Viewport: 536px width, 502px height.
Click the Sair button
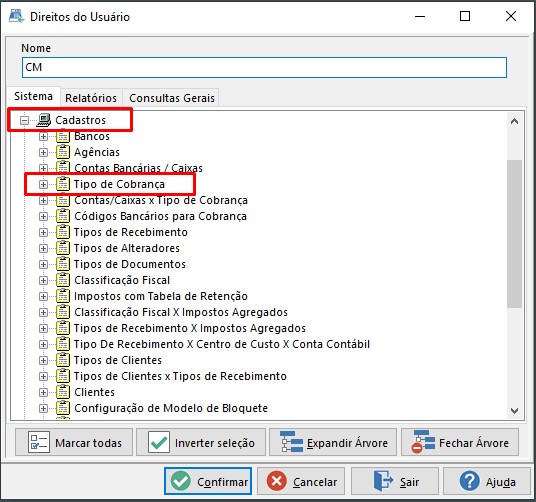point(395,481)
